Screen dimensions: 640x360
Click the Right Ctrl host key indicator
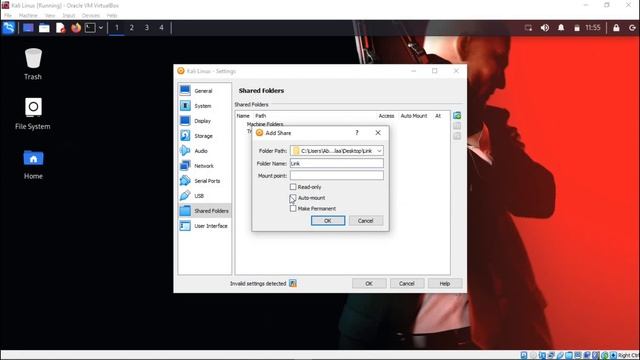[628, 356]
